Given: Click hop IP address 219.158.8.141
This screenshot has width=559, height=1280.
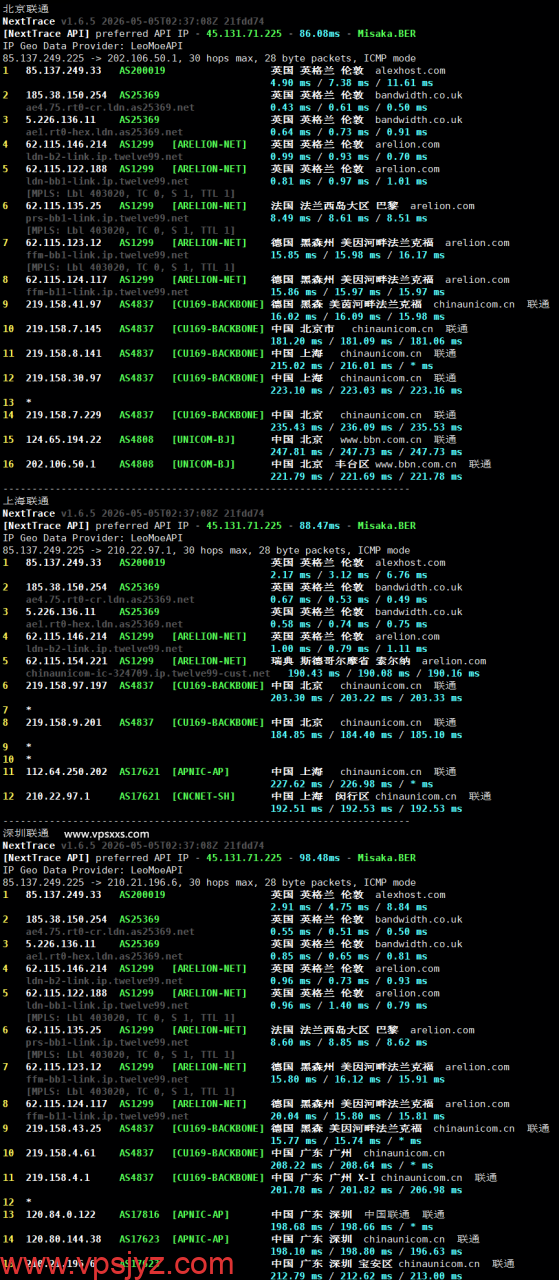Looking at the screenshot, I should [x=64, y=353].
